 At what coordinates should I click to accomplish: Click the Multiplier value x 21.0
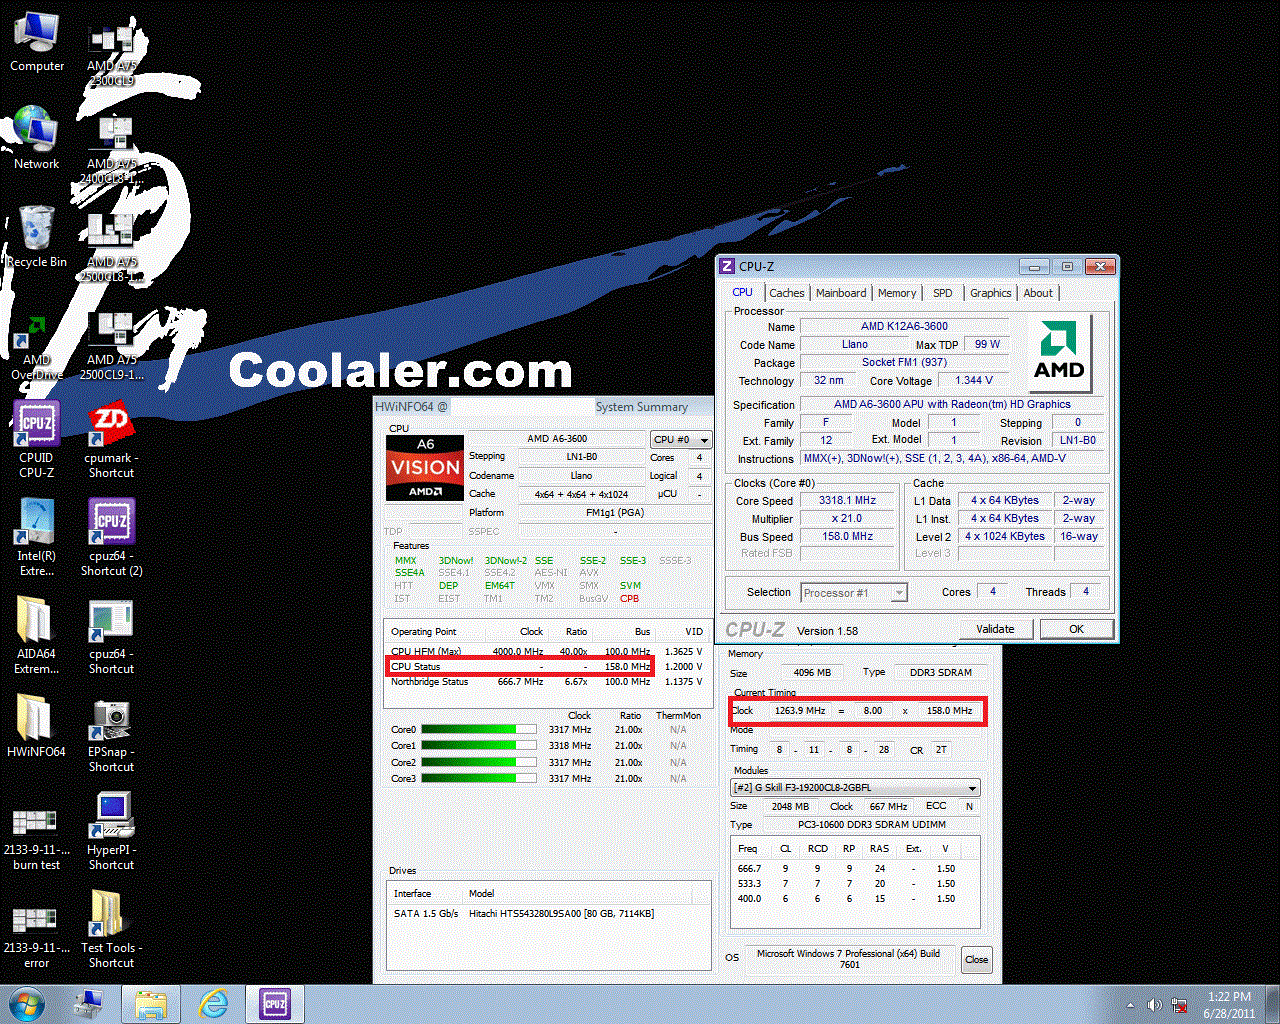(848, 519)
